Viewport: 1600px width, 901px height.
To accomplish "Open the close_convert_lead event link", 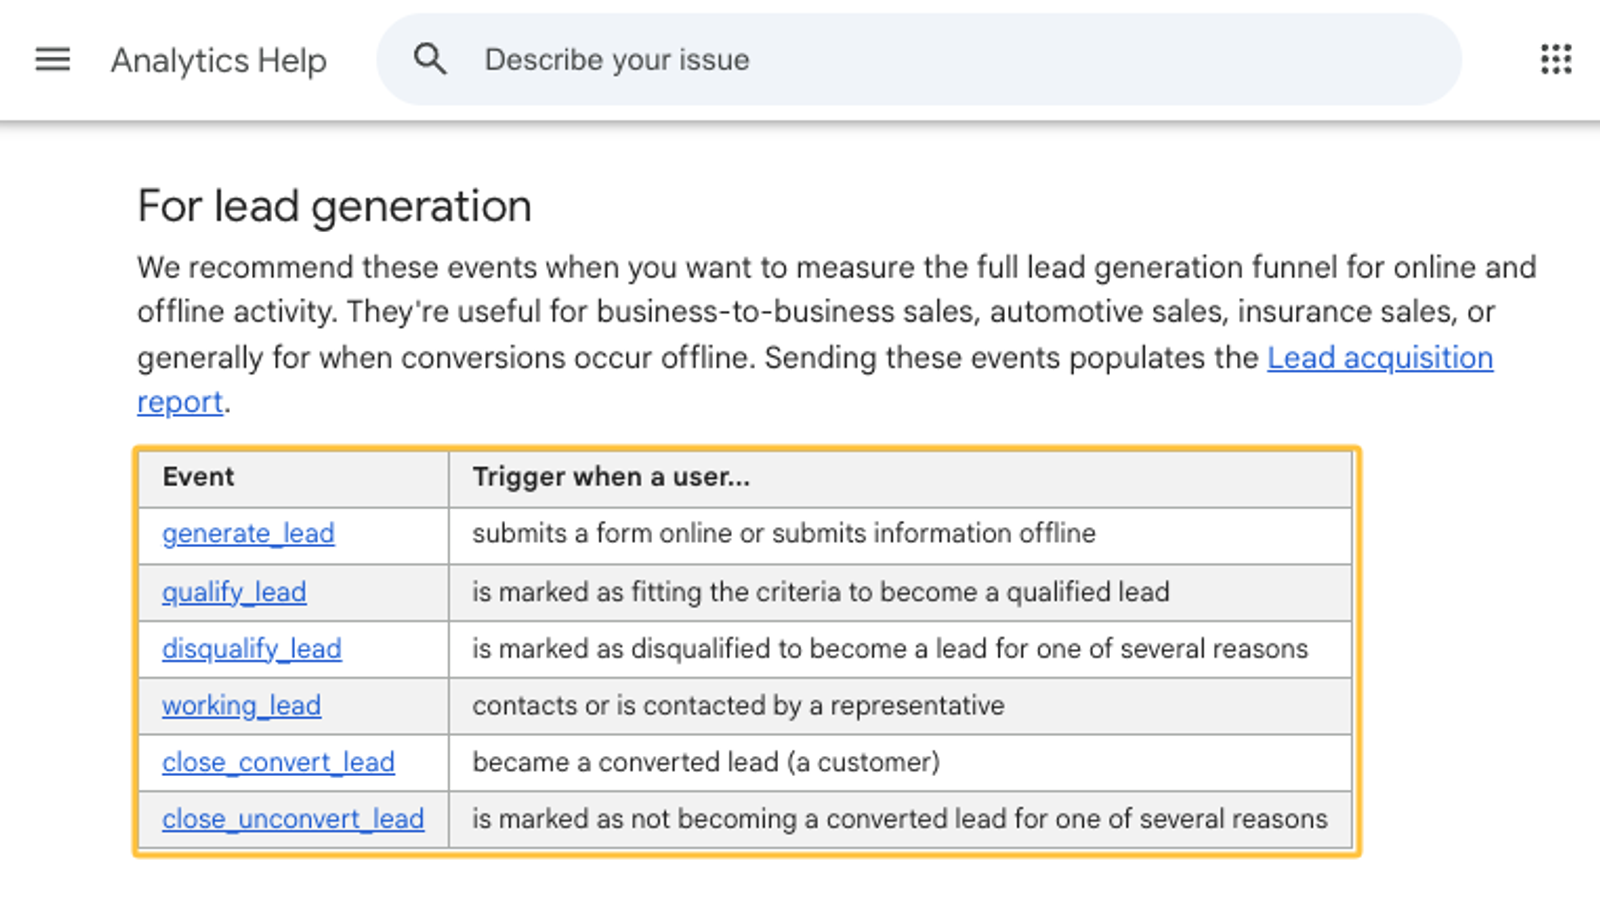I will pos(278,763).
